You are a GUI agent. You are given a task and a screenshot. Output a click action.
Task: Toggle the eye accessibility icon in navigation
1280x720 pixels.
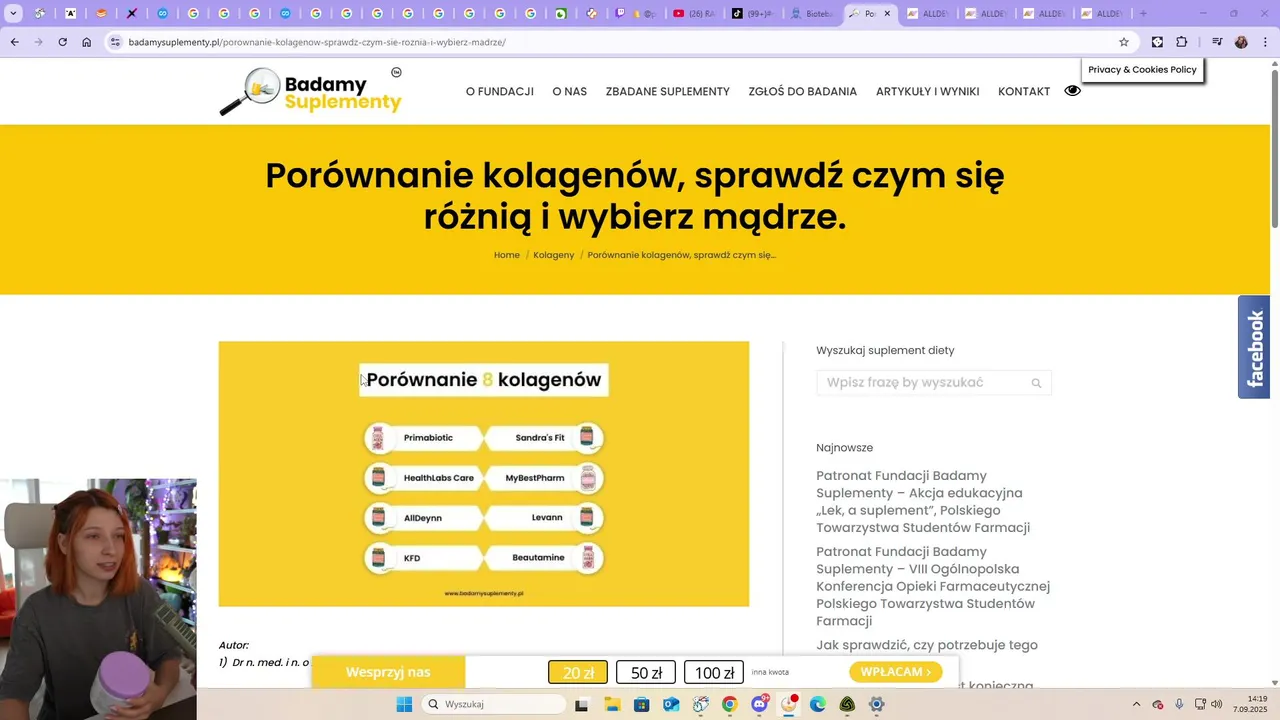[1073, 91]
